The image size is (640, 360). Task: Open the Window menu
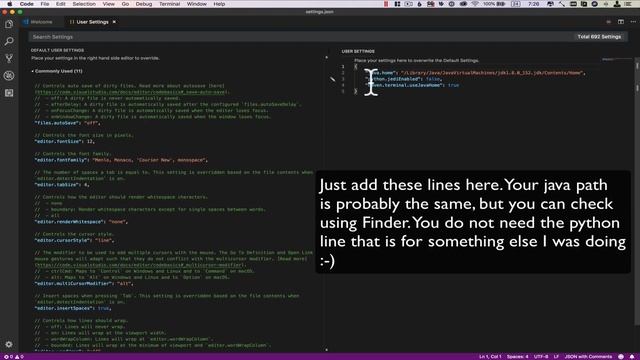point(197,4)
